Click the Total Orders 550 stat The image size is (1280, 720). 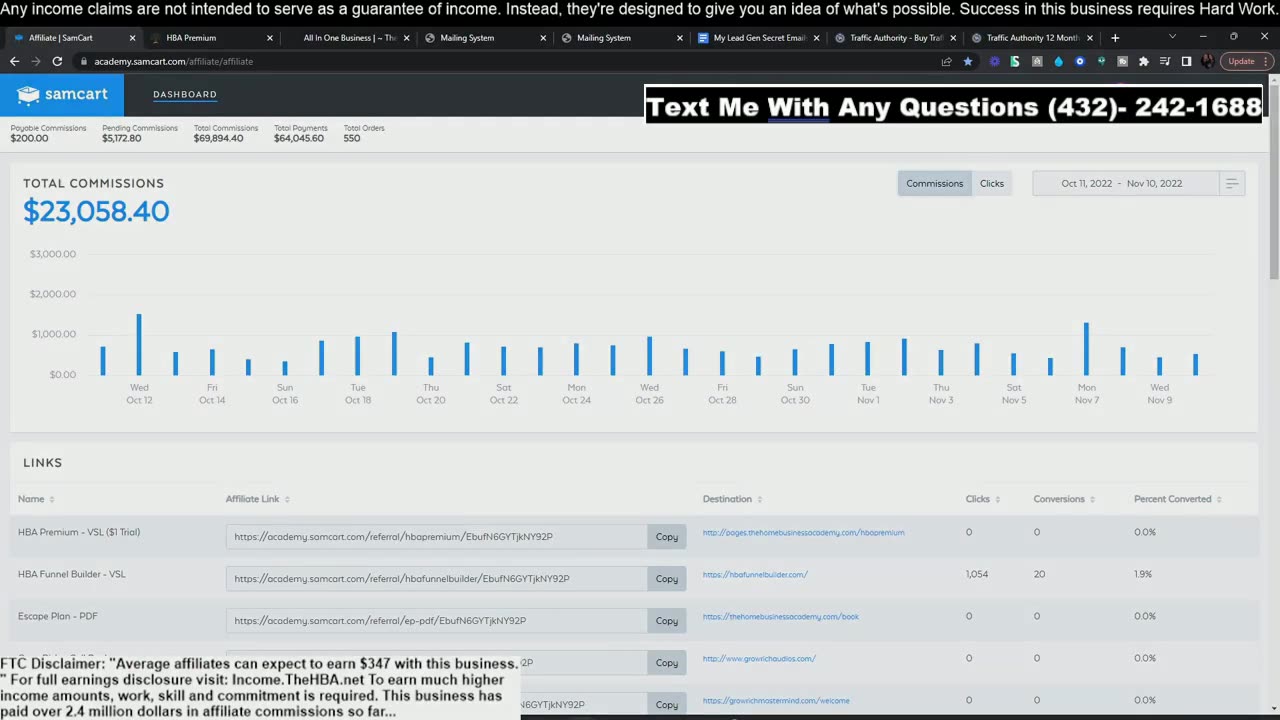pos(364,133)
